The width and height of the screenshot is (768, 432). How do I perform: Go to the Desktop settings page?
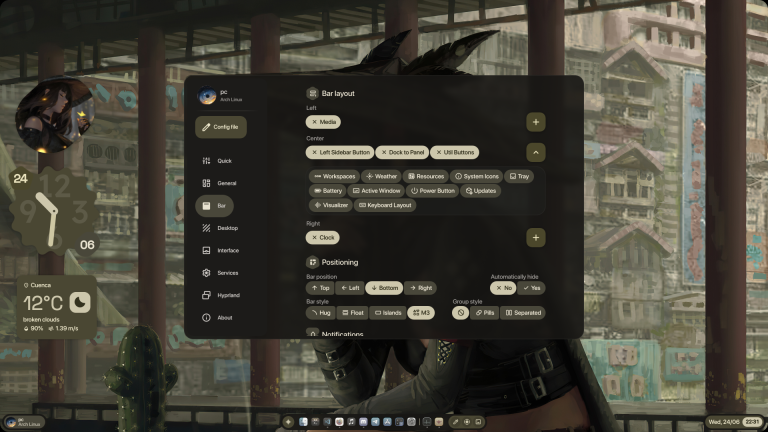click(x=220, y=228)
